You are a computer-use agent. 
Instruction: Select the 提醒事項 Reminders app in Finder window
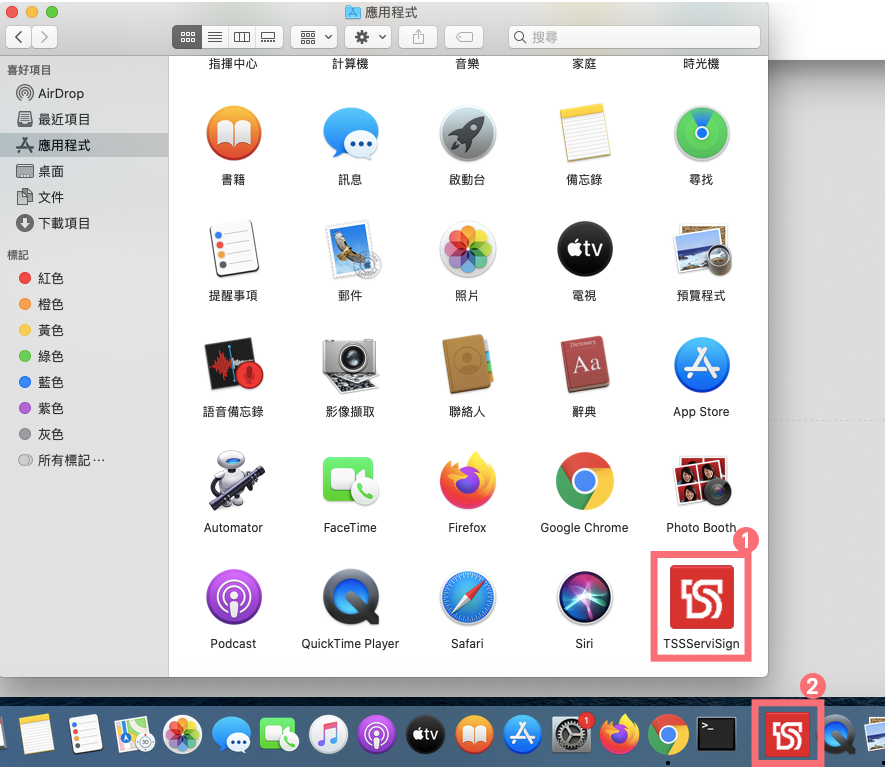(234, 249)
